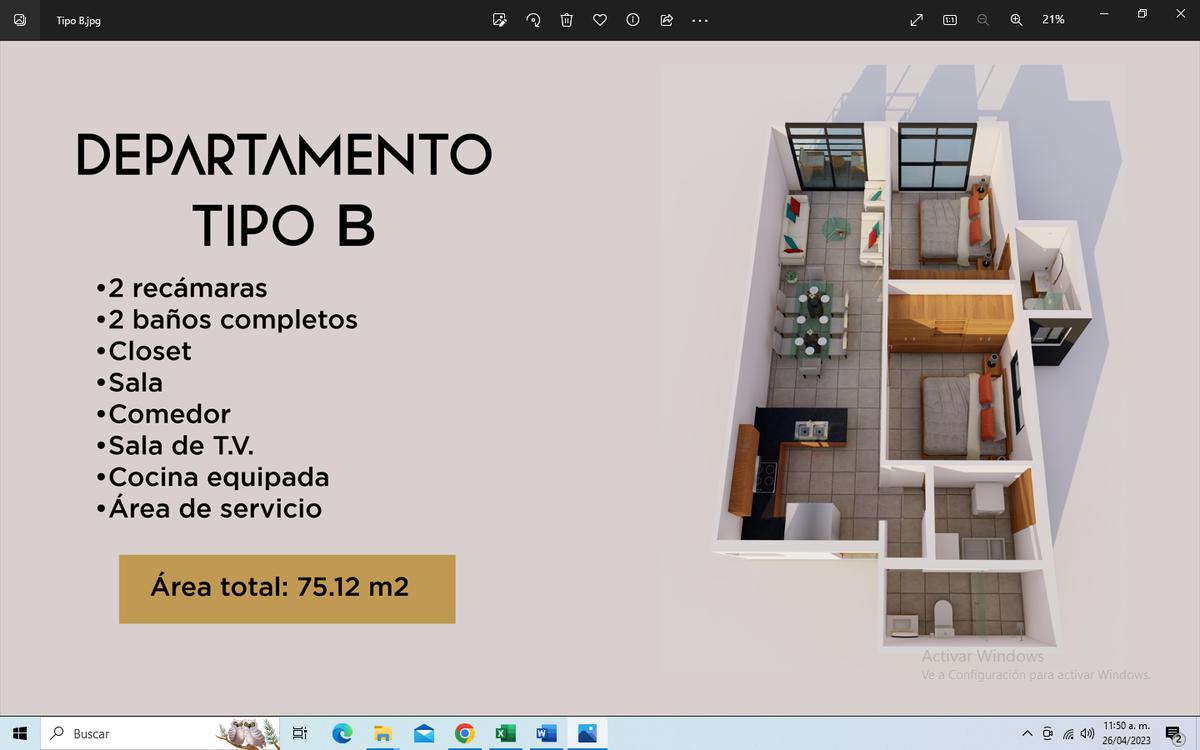This screenshot has width=1200, height=750.
Task: Open the Photos app home icon
Action: [x=20, y=20]
